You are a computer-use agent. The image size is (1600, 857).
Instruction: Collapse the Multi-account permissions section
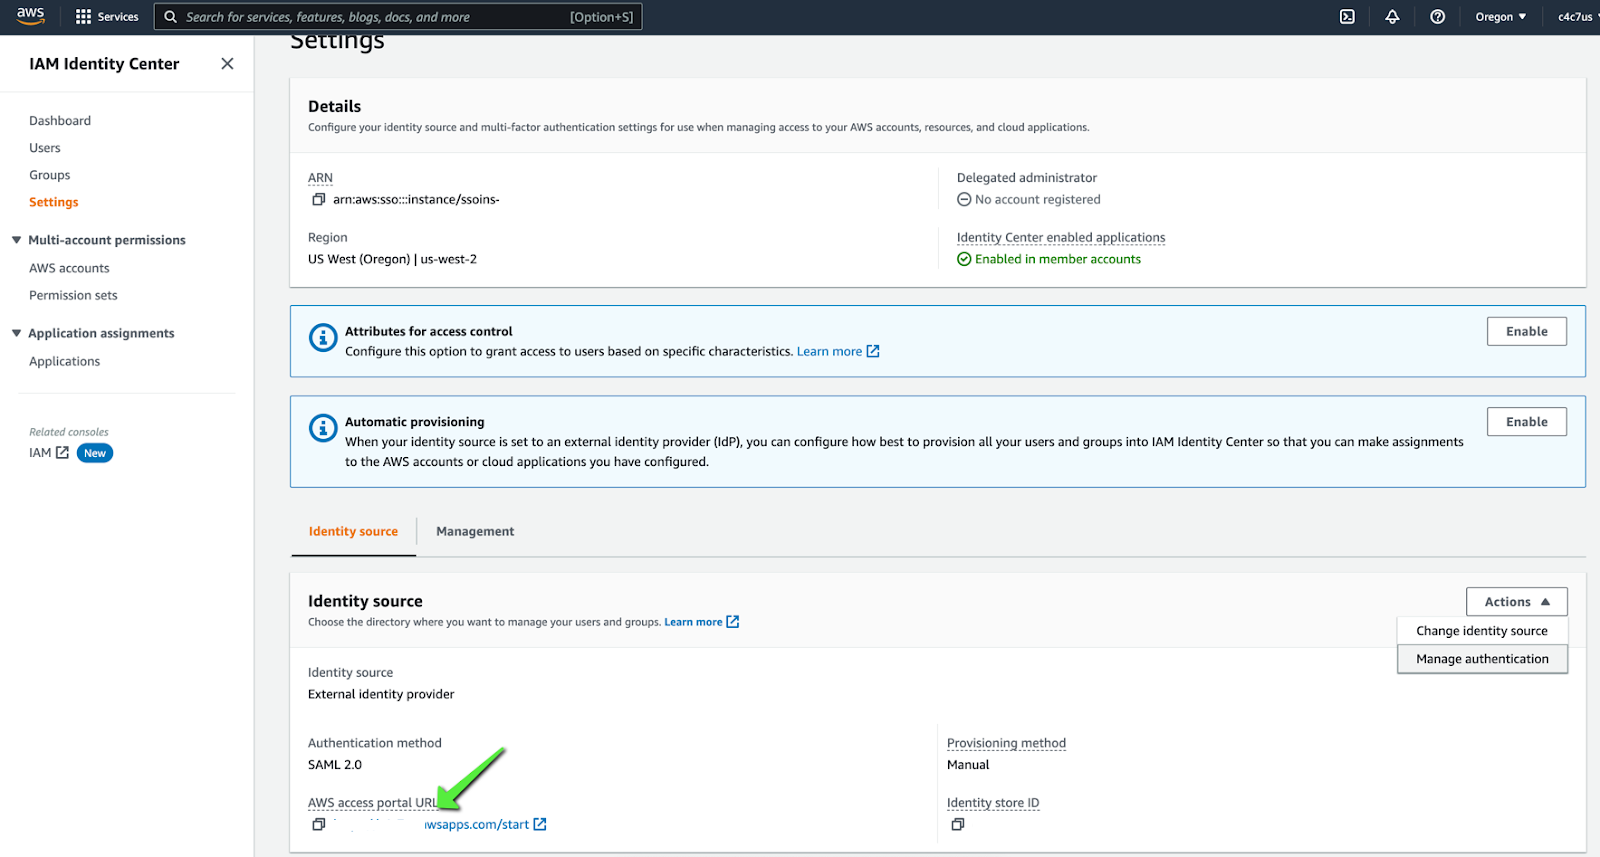[x=17, y=240]
